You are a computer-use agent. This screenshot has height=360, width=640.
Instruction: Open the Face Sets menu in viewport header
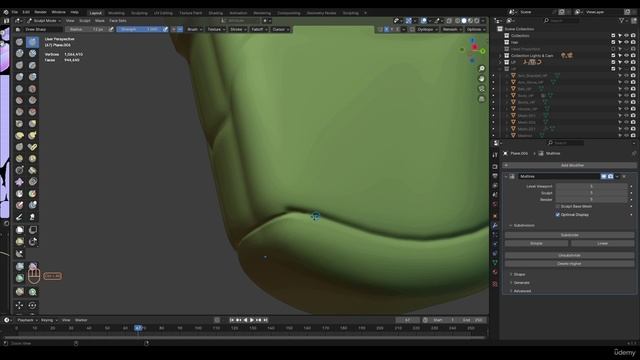(118, 20)
